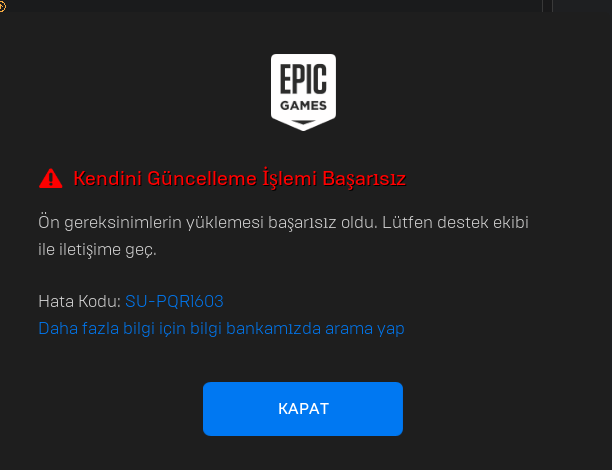Click the narrow divider segment in top bar

click(547, 5)
